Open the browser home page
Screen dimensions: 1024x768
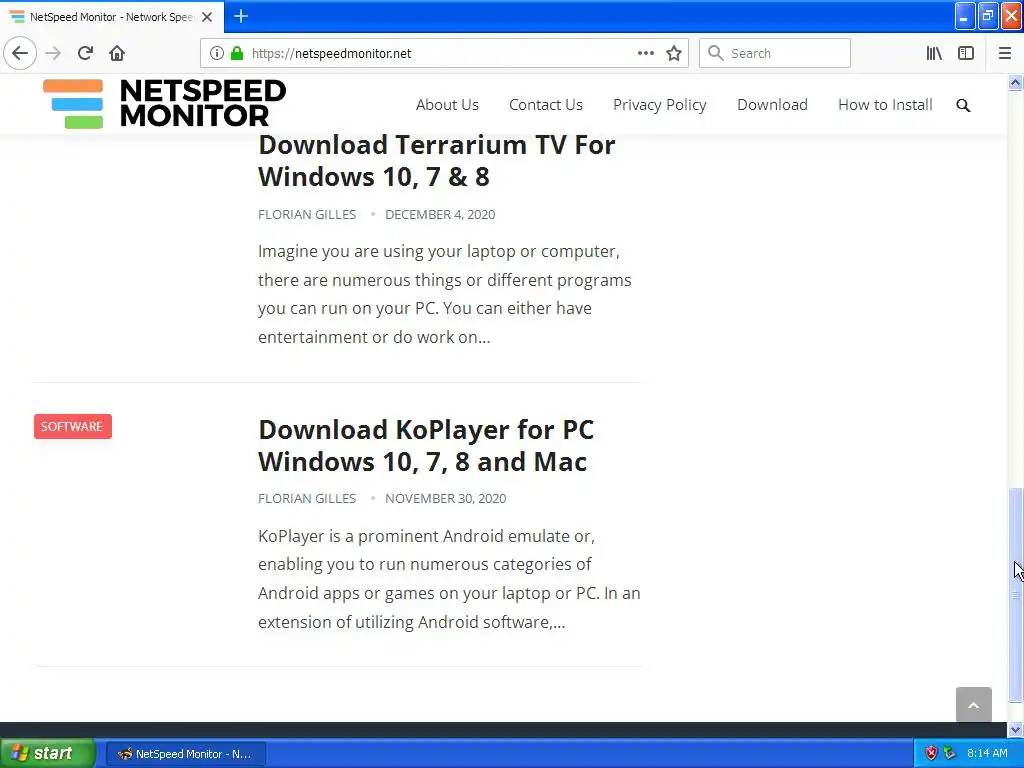[x=117, y=53]
